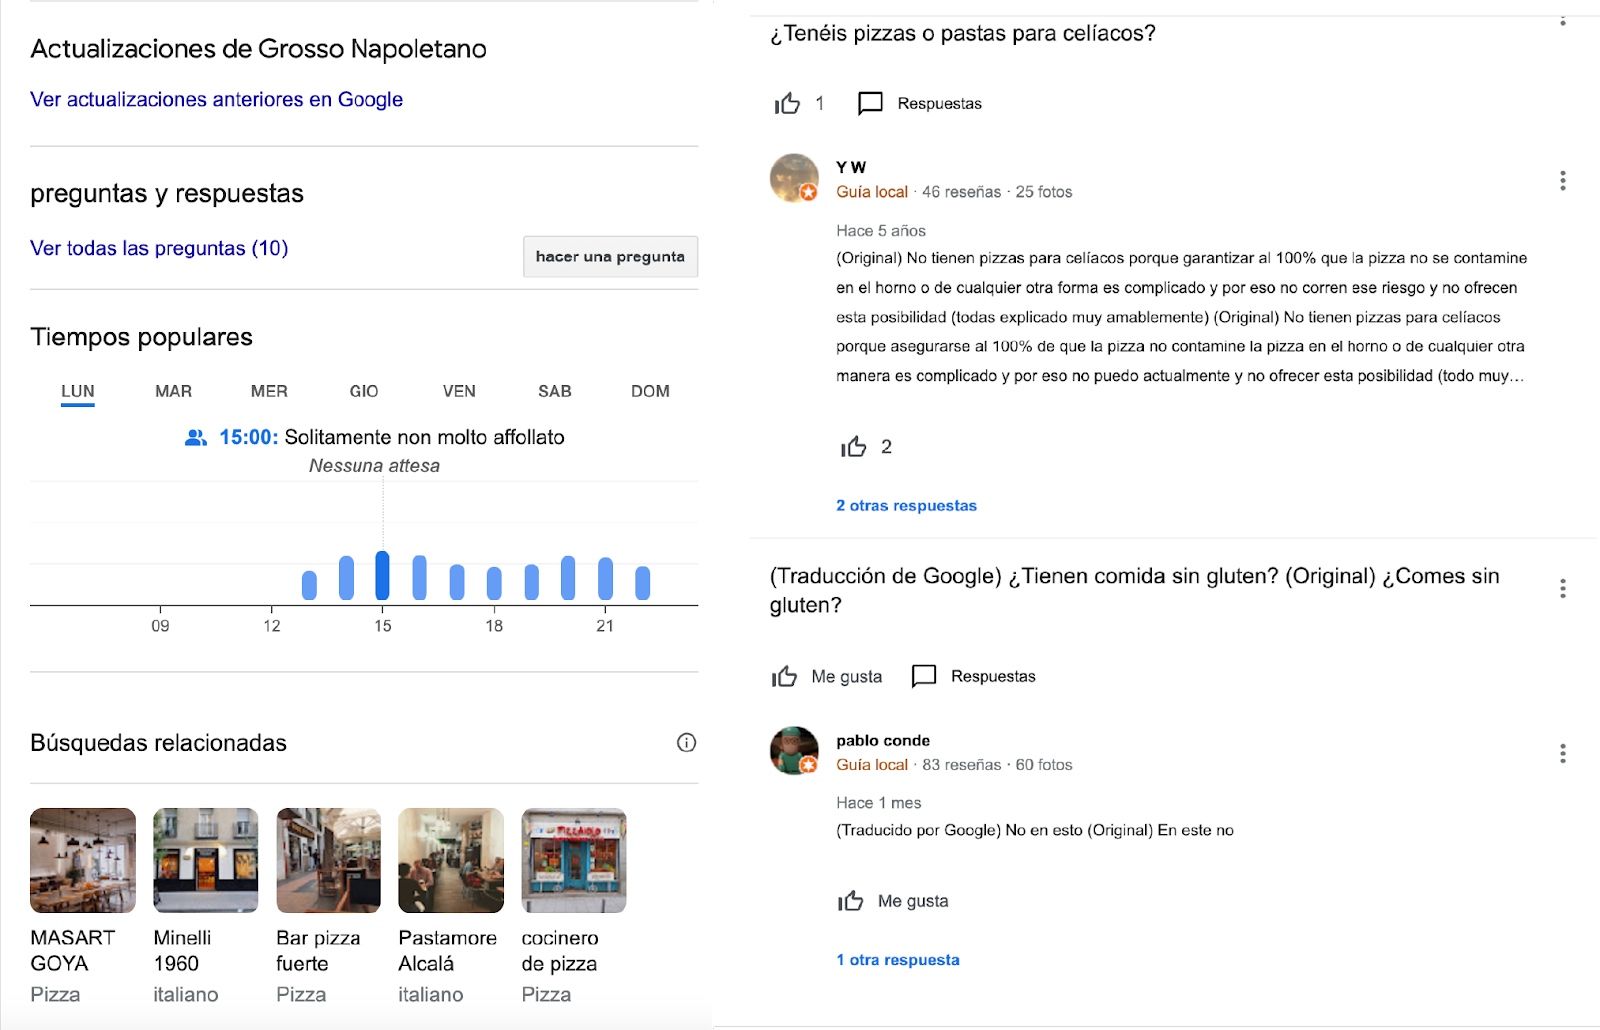Image resolution: width=1600 pixels, height=1030 pixels.
Task: Open info icon beside Búsquedas relacionadas
Action: click(x=686, y=742)
